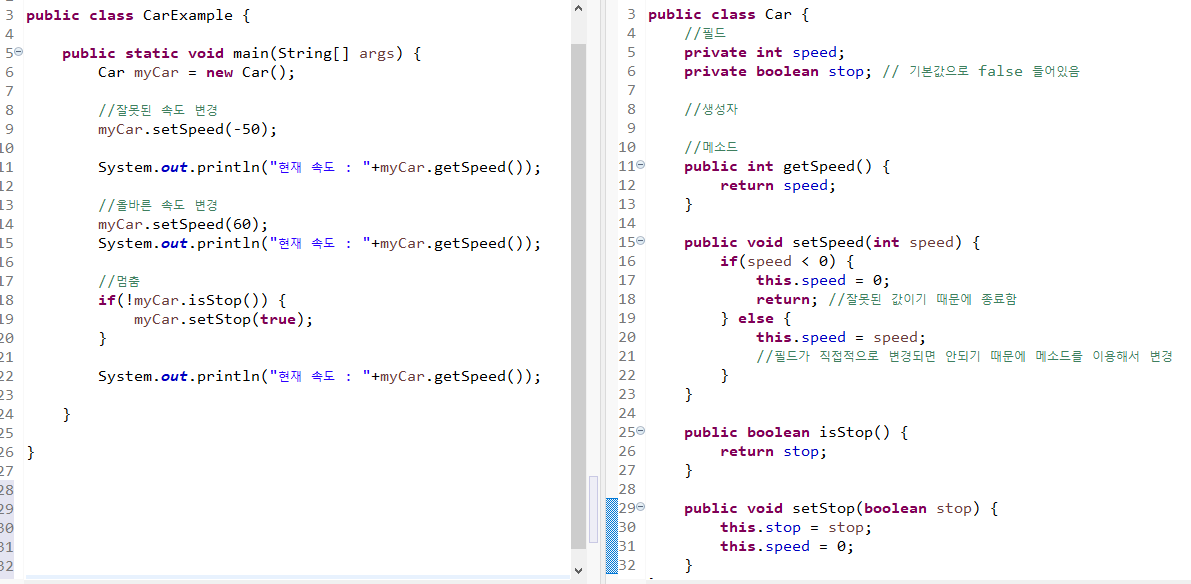1191x584 pixels.
Task: Click the 'return stop;' statement
Action: [x=772, y=451]
